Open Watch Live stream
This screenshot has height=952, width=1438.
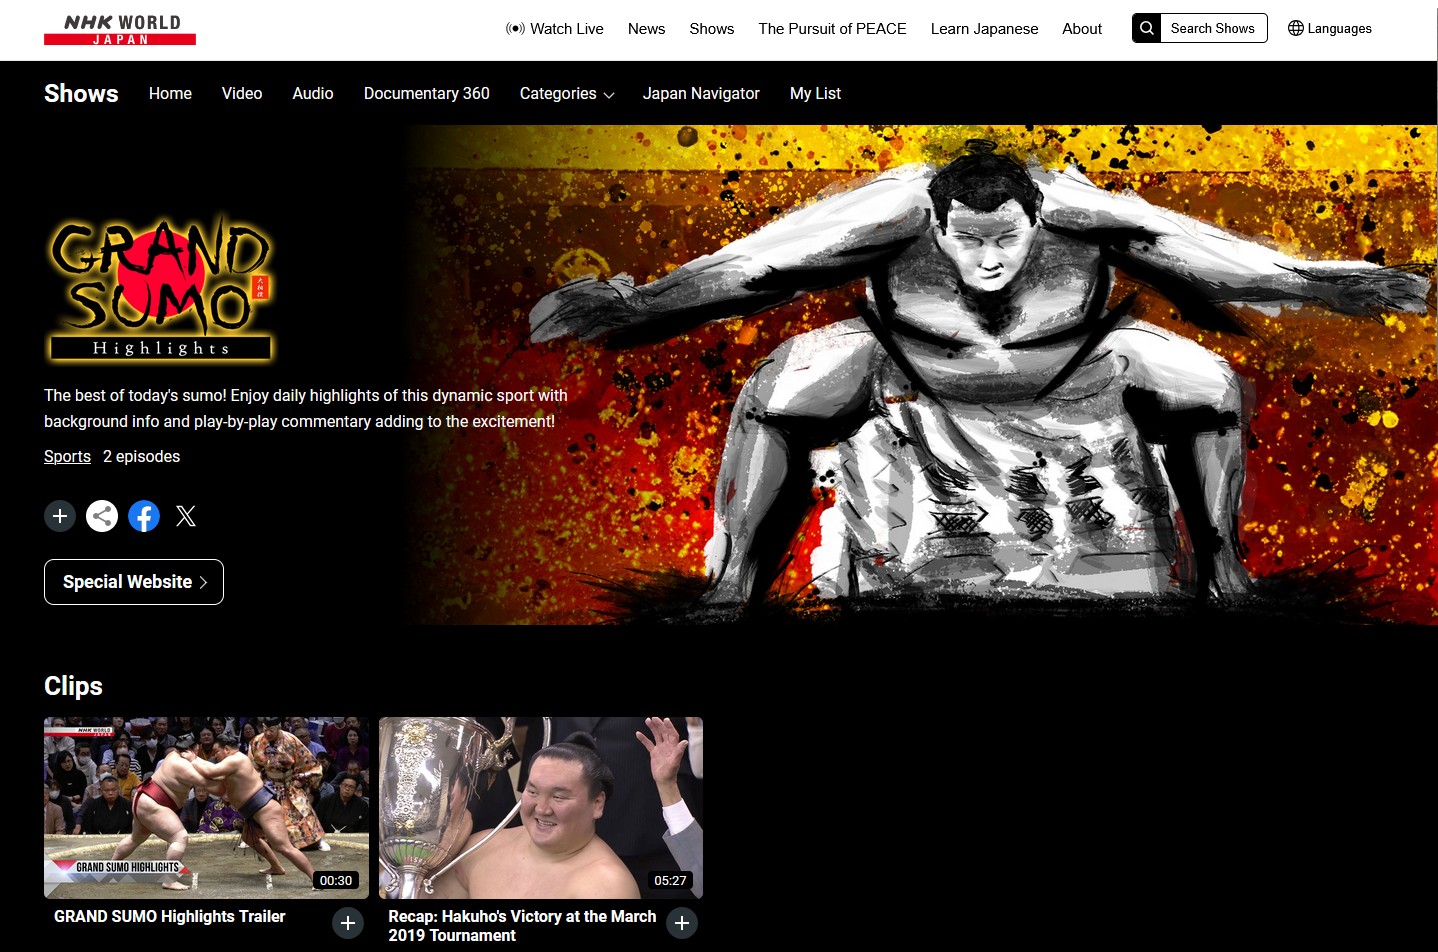(555, 28)
